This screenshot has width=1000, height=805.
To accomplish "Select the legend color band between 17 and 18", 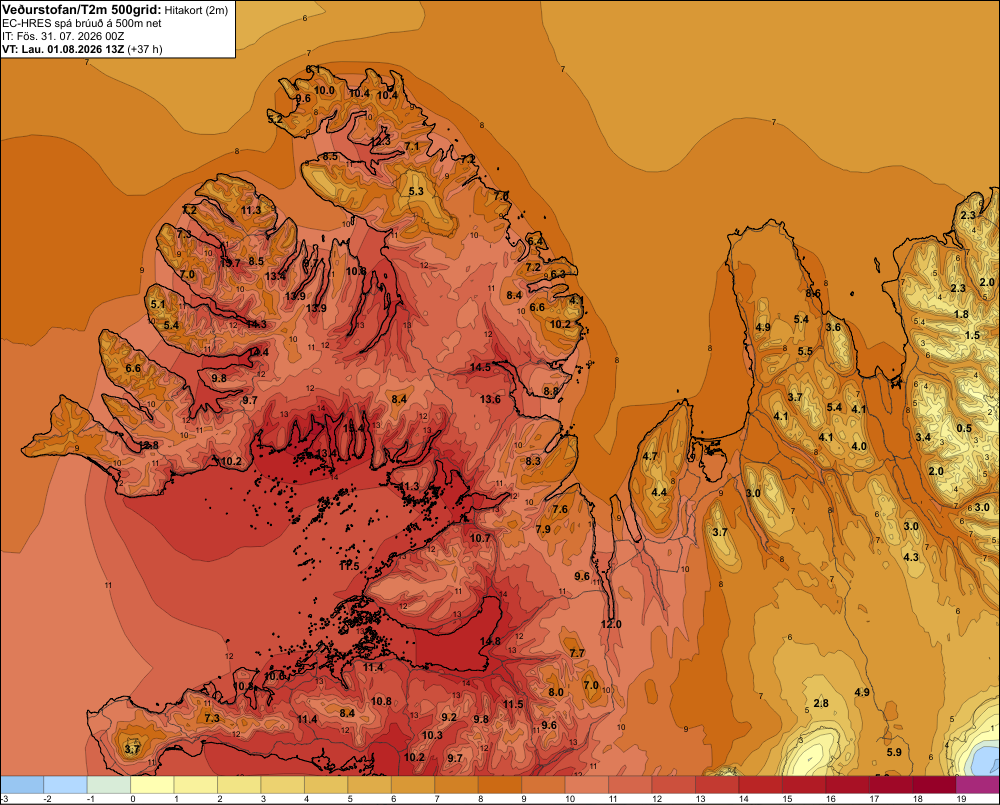I will 891,785.
